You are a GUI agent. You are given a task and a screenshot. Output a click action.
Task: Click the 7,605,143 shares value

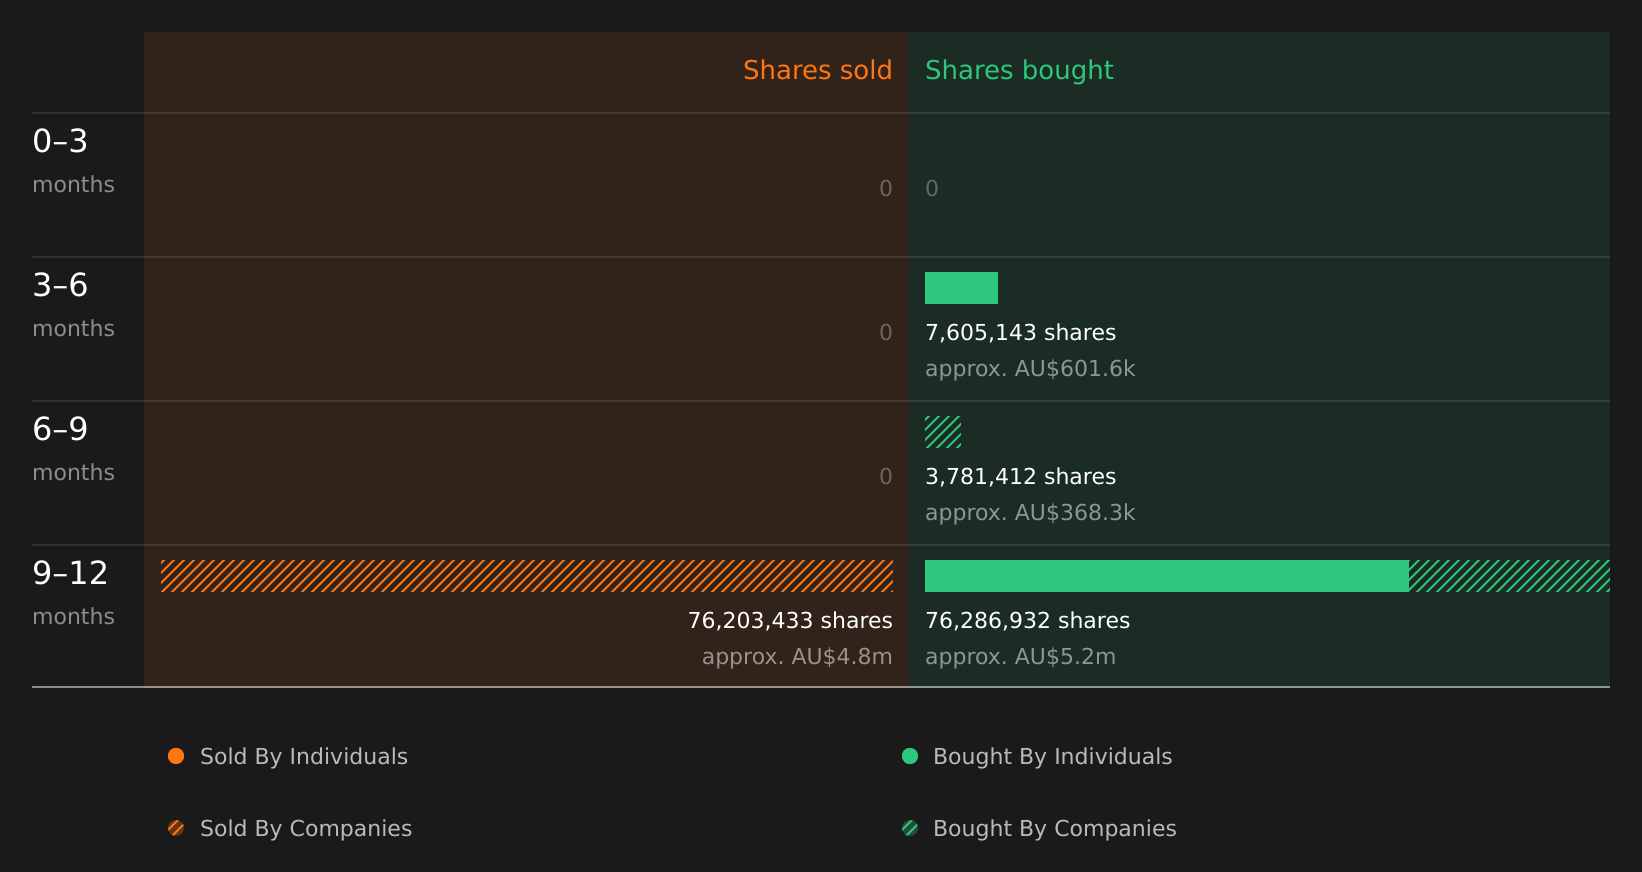tap(1020, 333)
